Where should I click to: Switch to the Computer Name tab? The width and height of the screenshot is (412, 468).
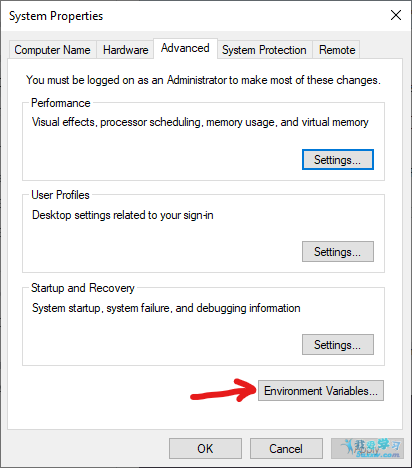[x=52, y=50]
